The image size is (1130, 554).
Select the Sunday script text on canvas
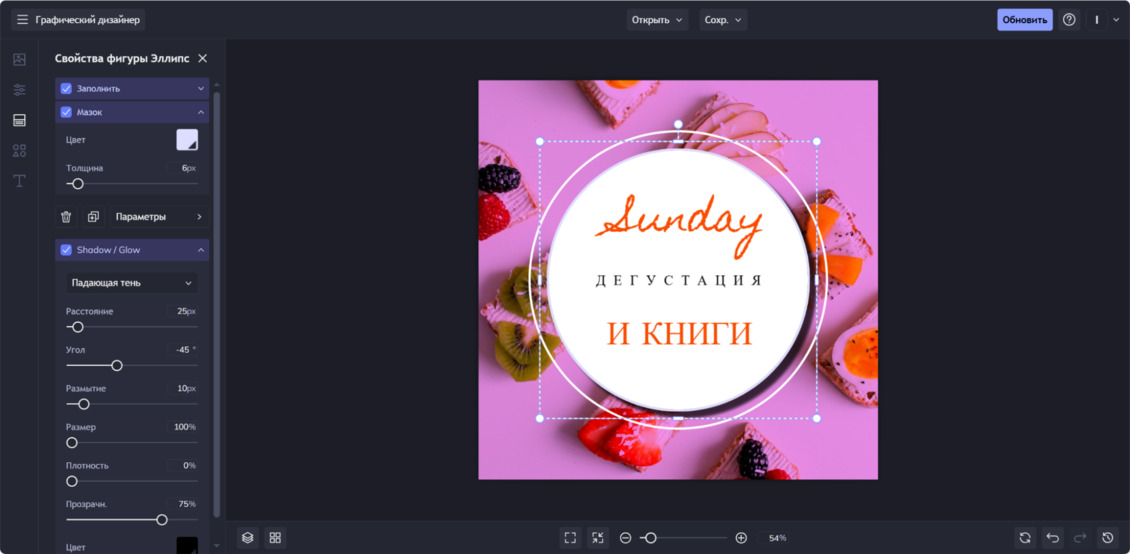click(678, 224)
